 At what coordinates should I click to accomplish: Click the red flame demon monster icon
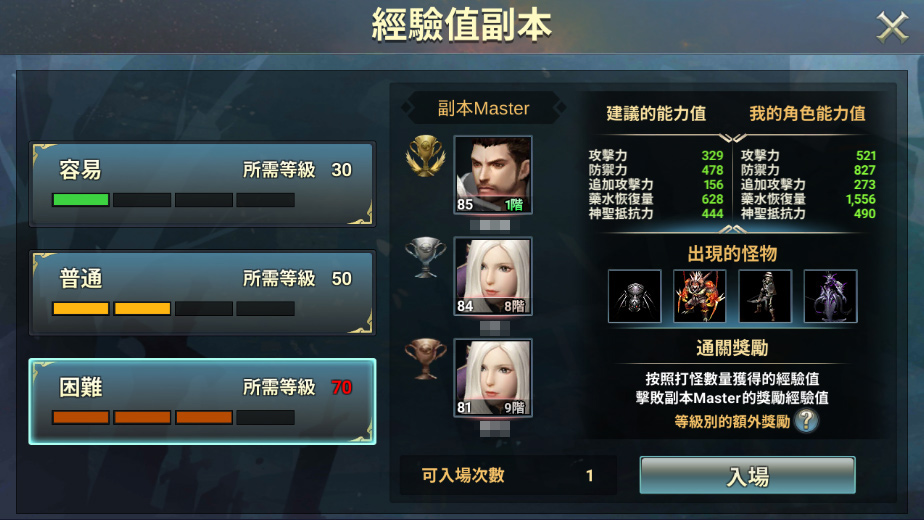tap(699, 296)
